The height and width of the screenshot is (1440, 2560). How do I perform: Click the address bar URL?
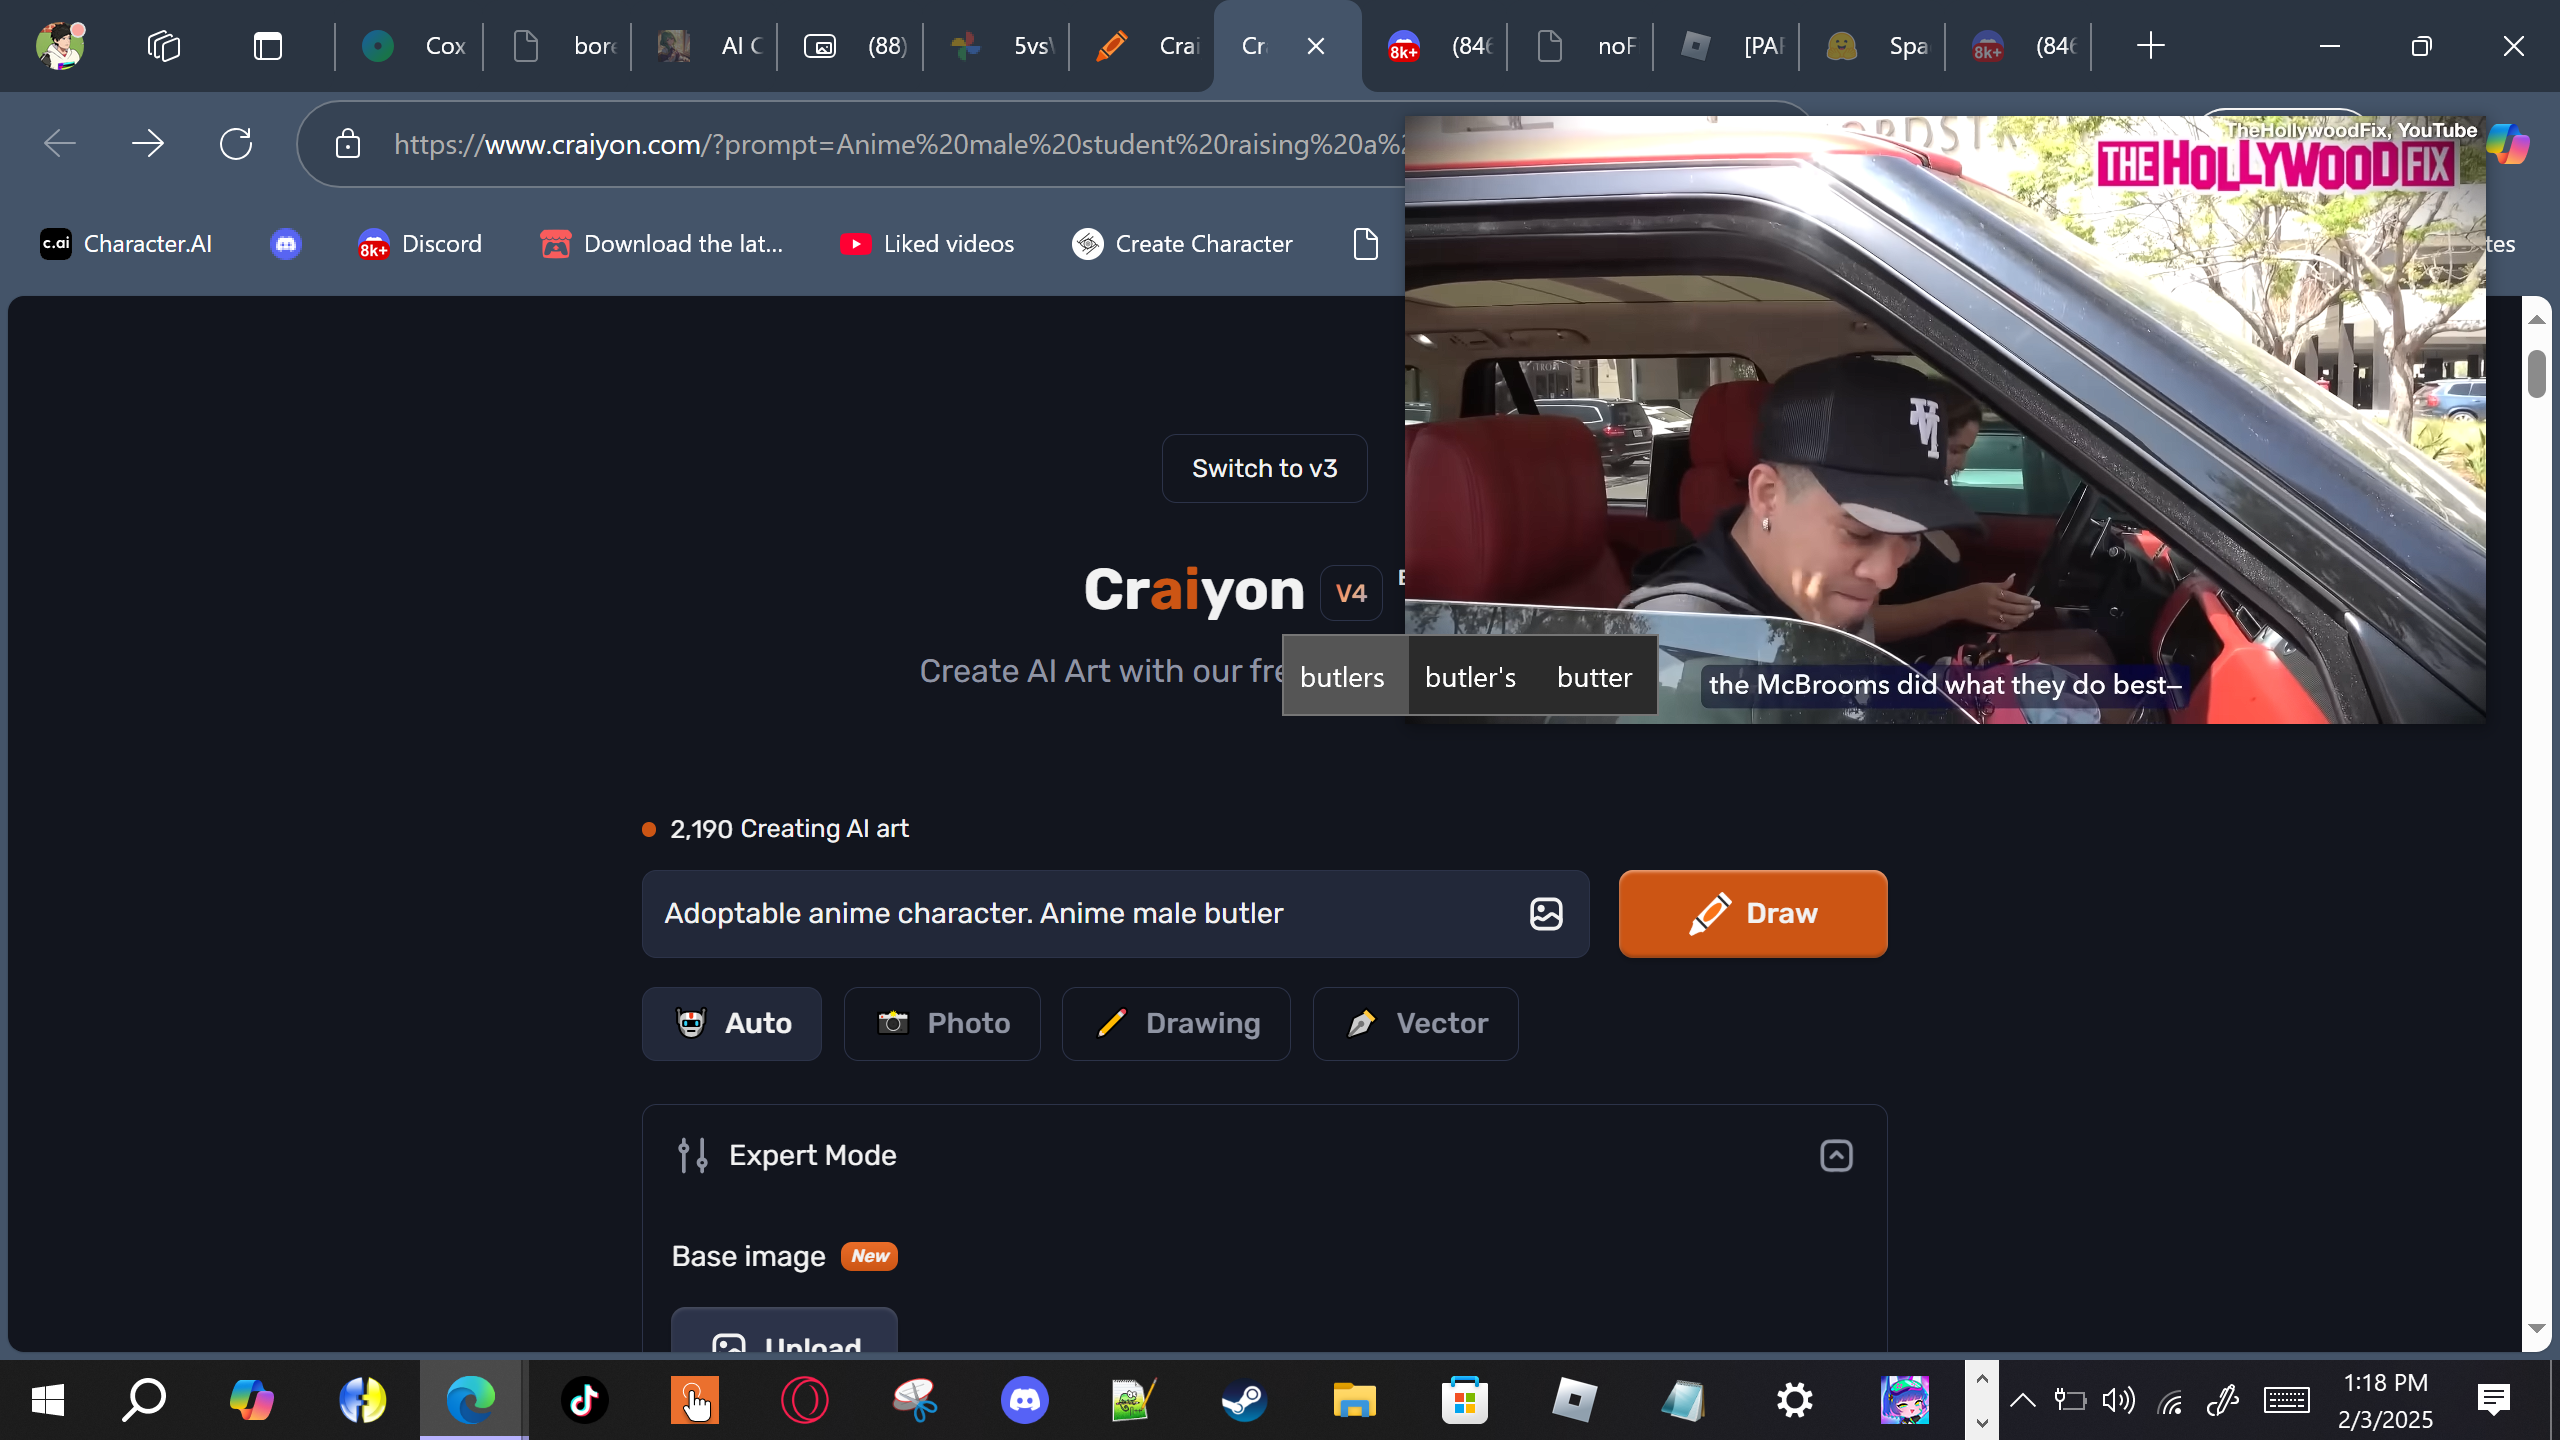point(900,144)
